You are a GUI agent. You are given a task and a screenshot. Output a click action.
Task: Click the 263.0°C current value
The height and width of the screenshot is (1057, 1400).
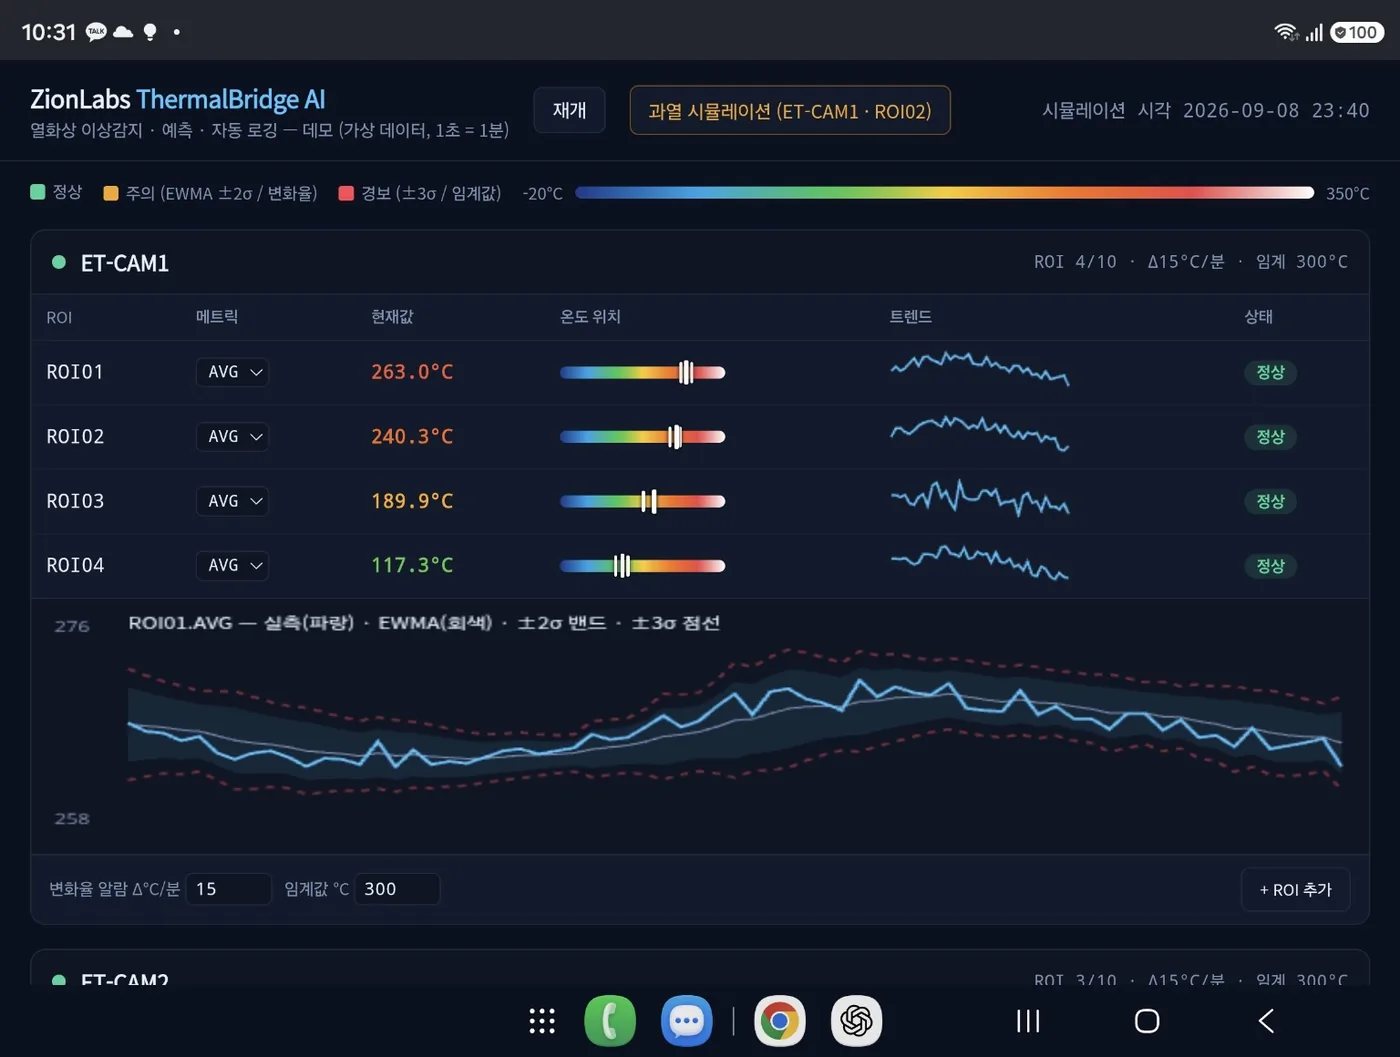coord(412,372)
